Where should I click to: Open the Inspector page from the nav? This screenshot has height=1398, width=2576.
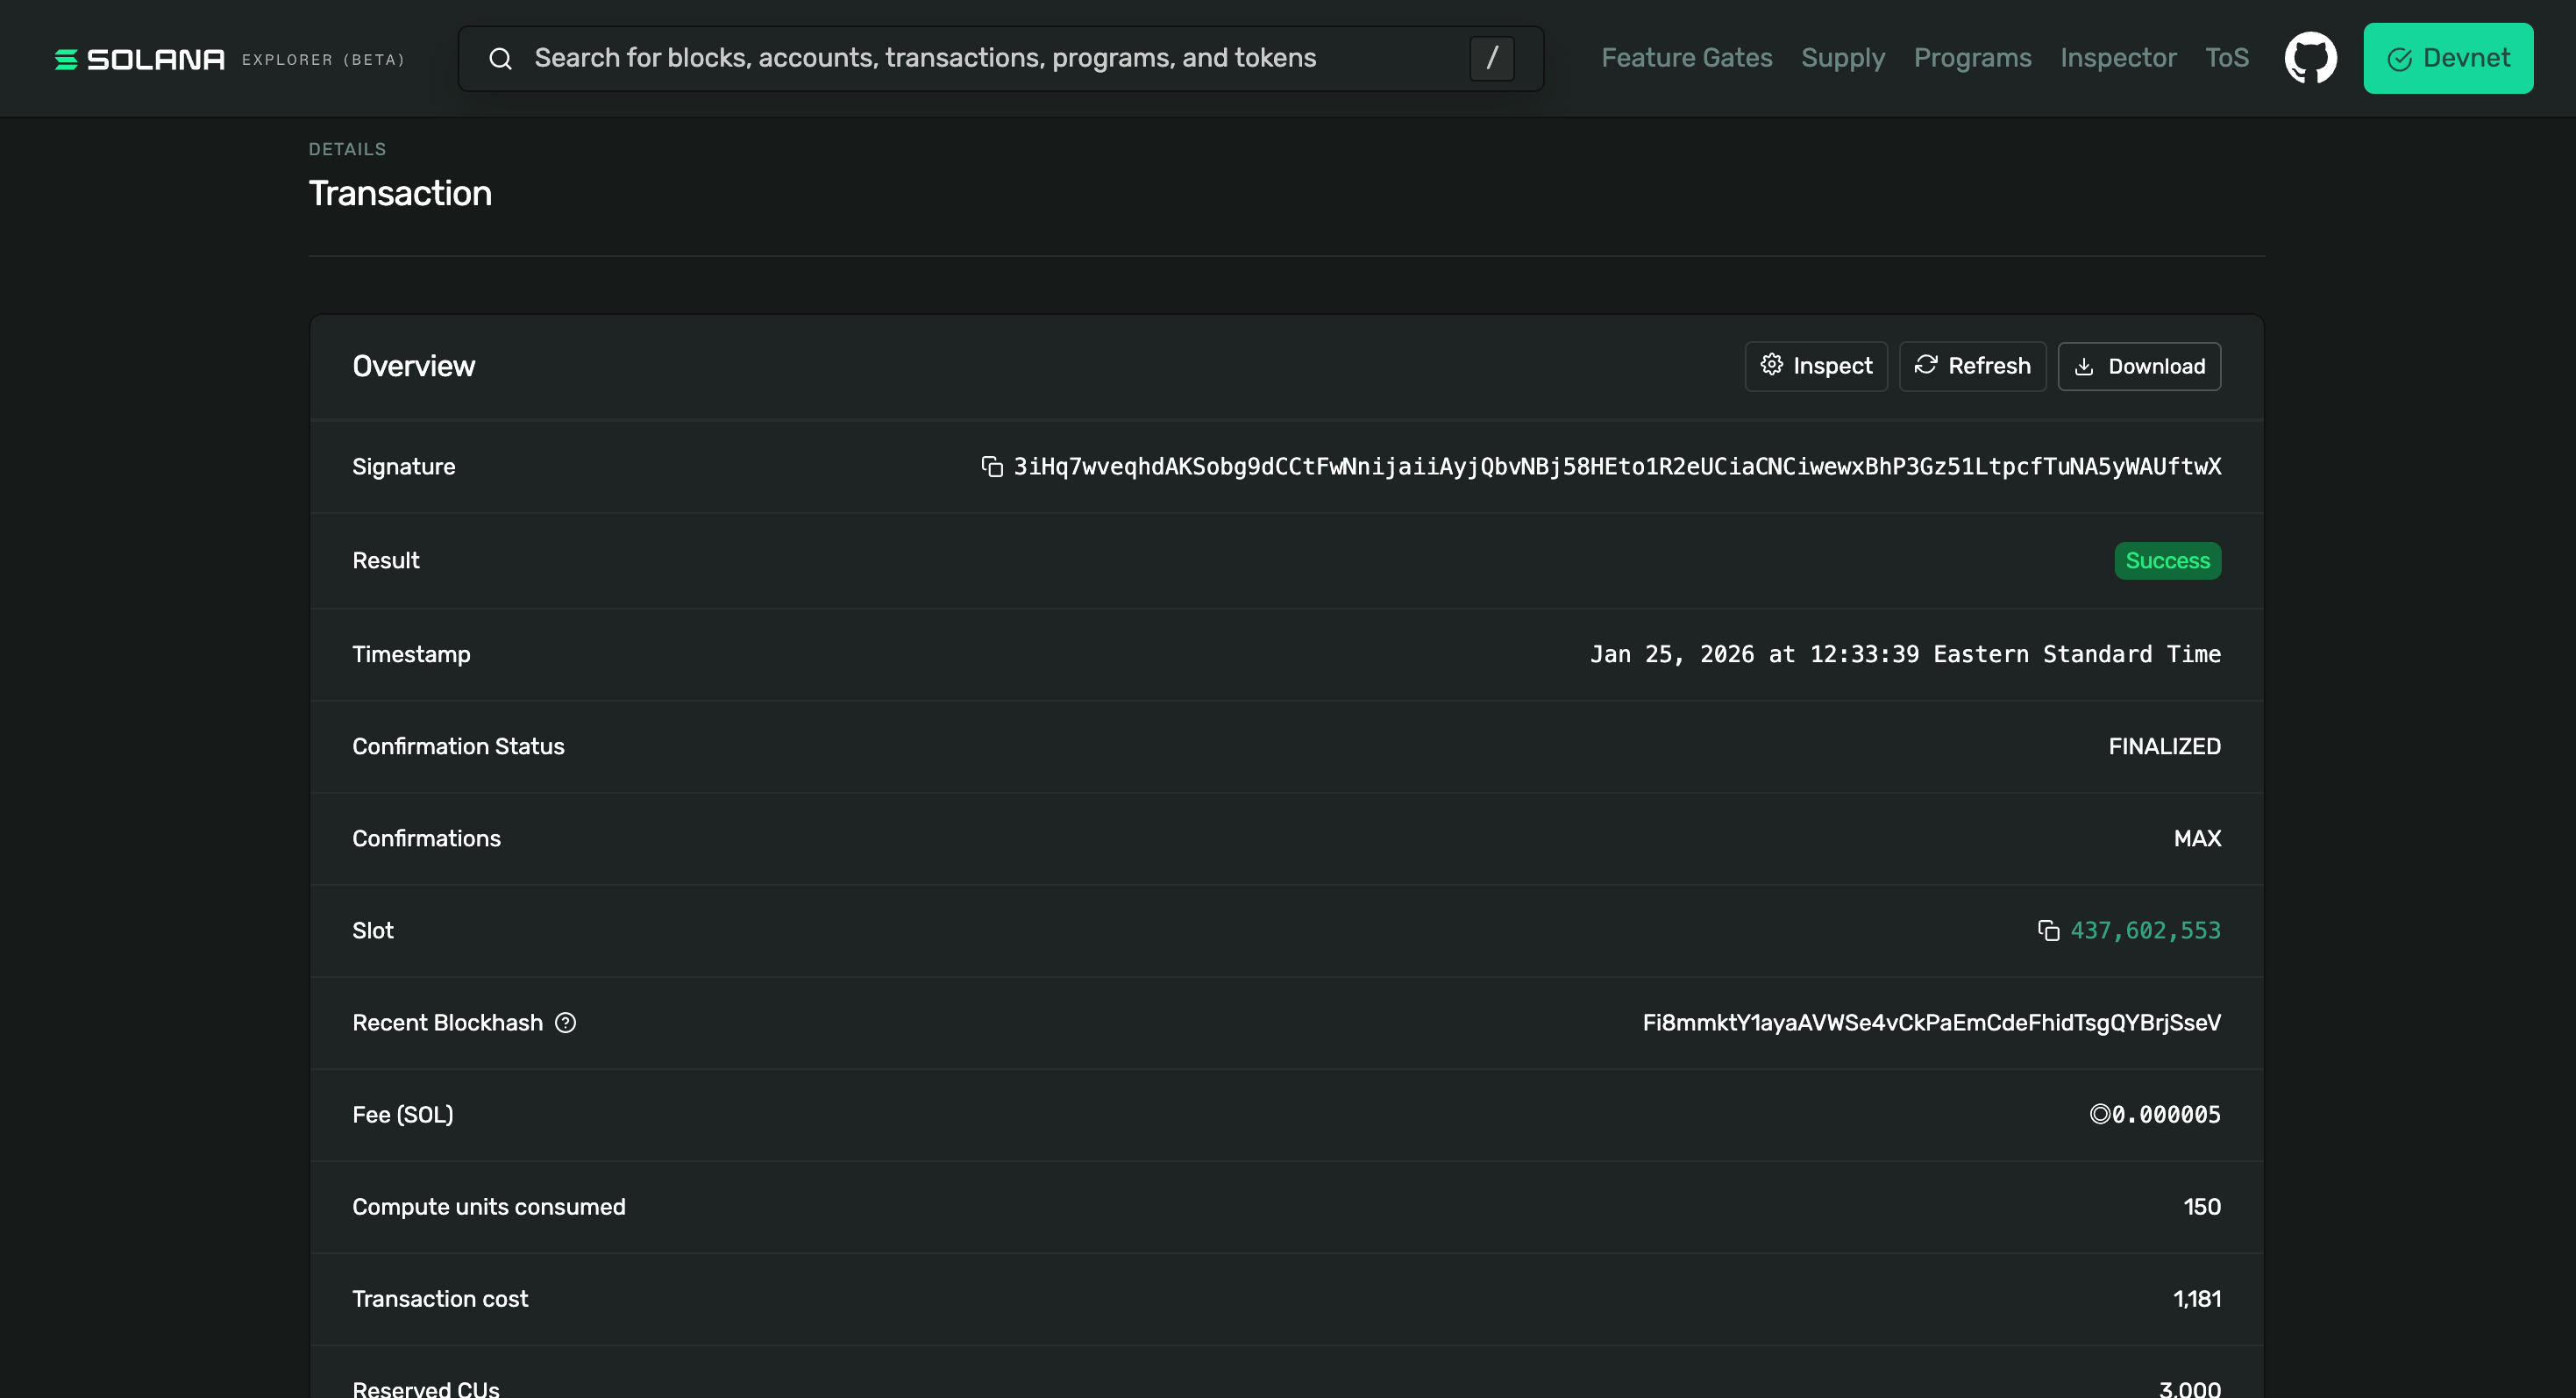pos(2118,58)
